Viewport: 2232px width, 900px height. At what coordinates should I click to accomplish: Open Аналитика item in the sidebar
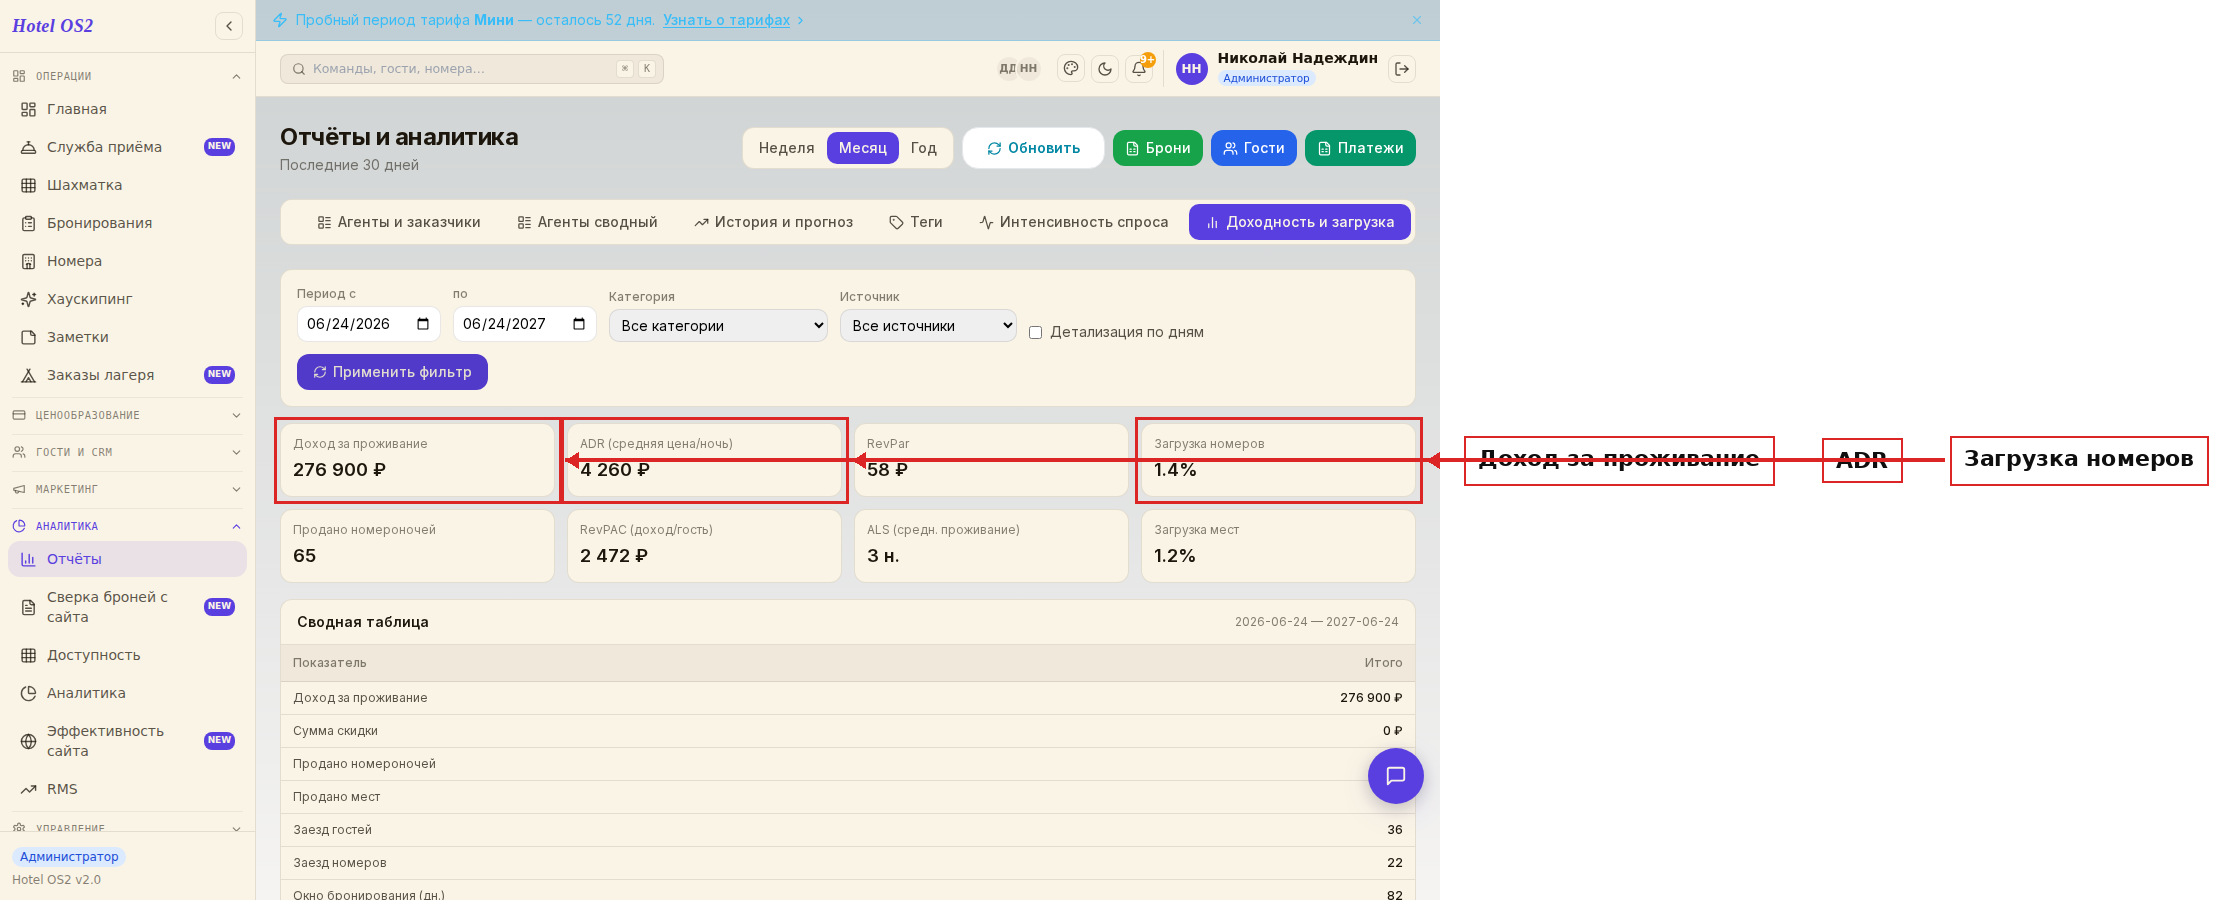pyautogui.click(x=127, y=693)
